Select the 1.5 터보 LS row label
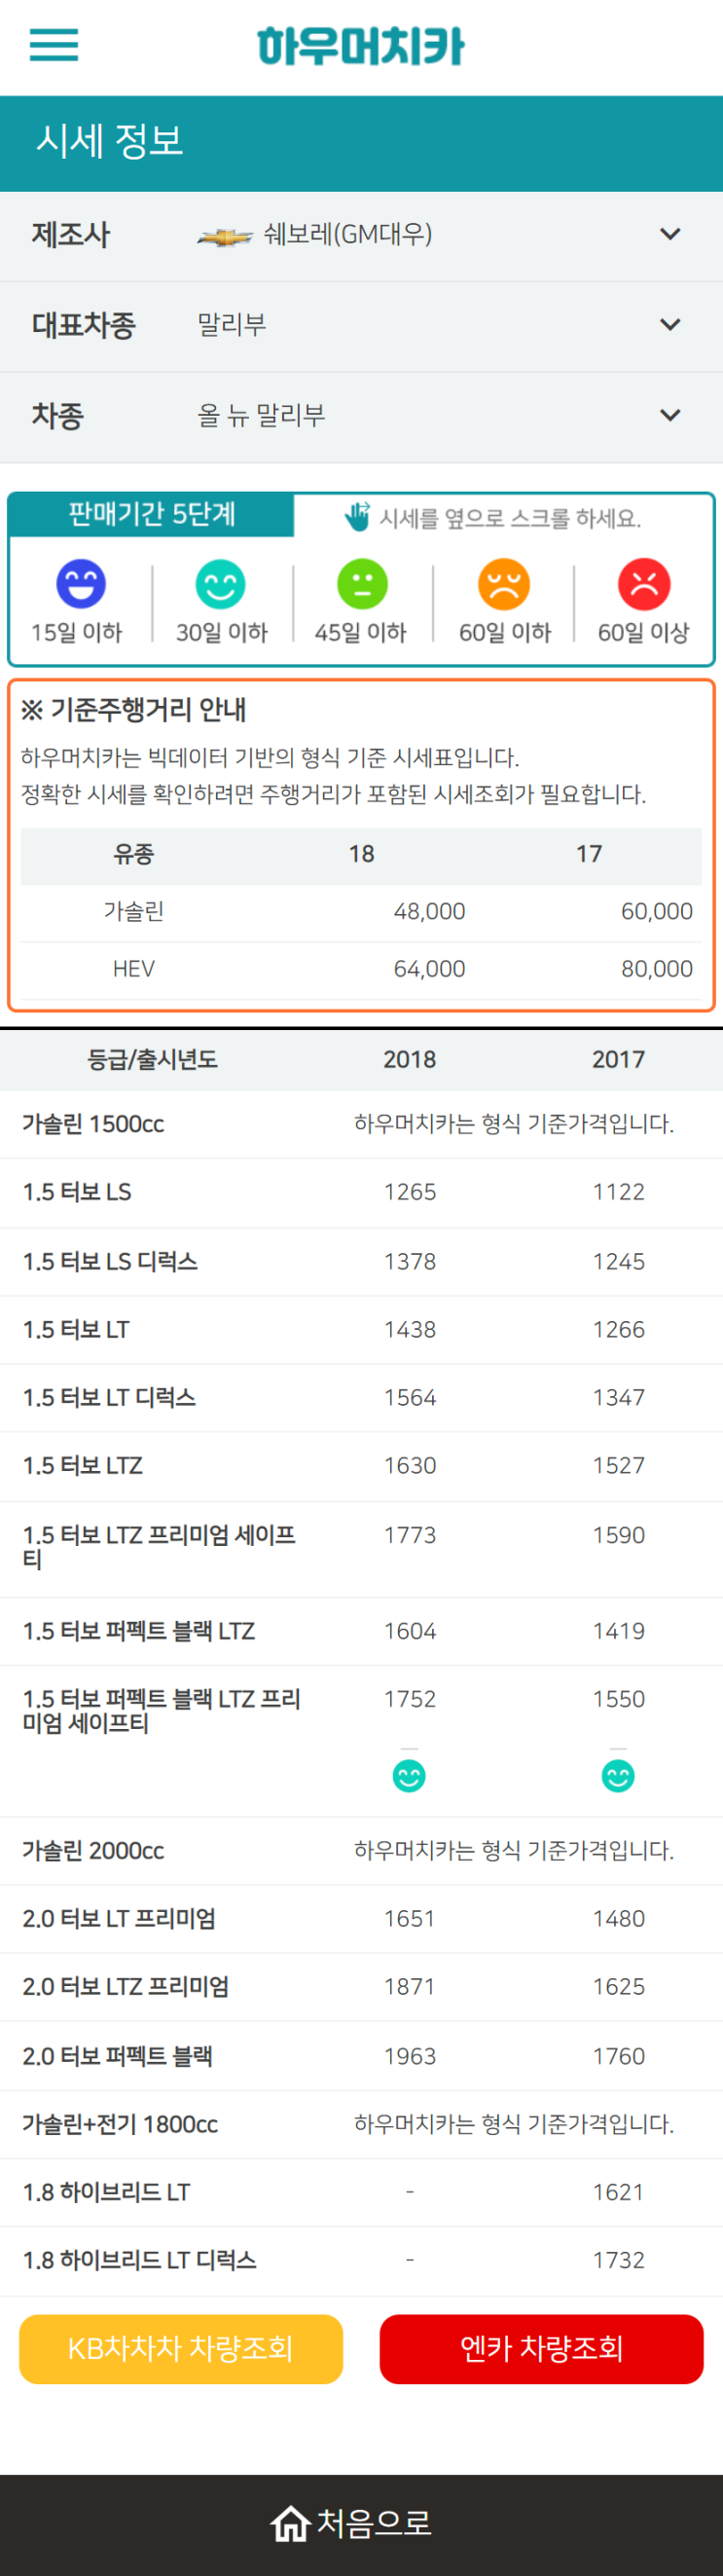723x2576 pixels. (x=77, y=1192)
